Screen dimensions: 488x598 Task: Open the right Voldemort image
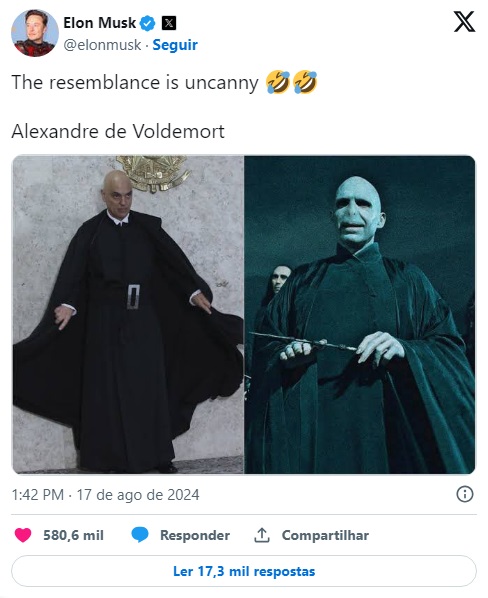coord(360,314)
